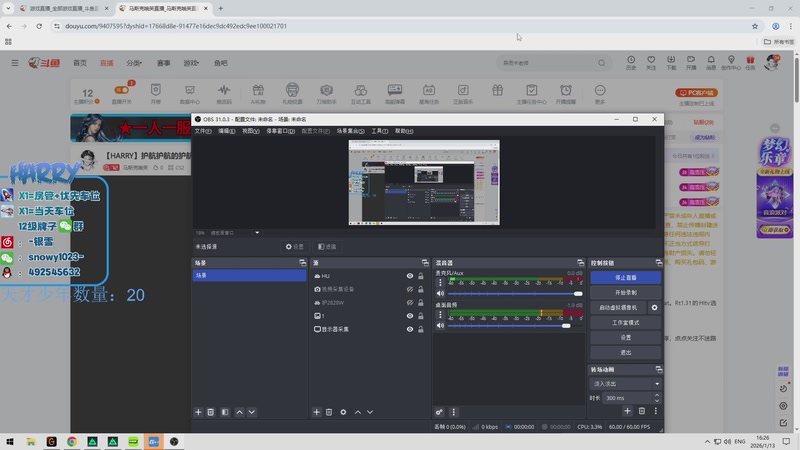Unlock the HU source
800x450 pixels.
point(421,276)
